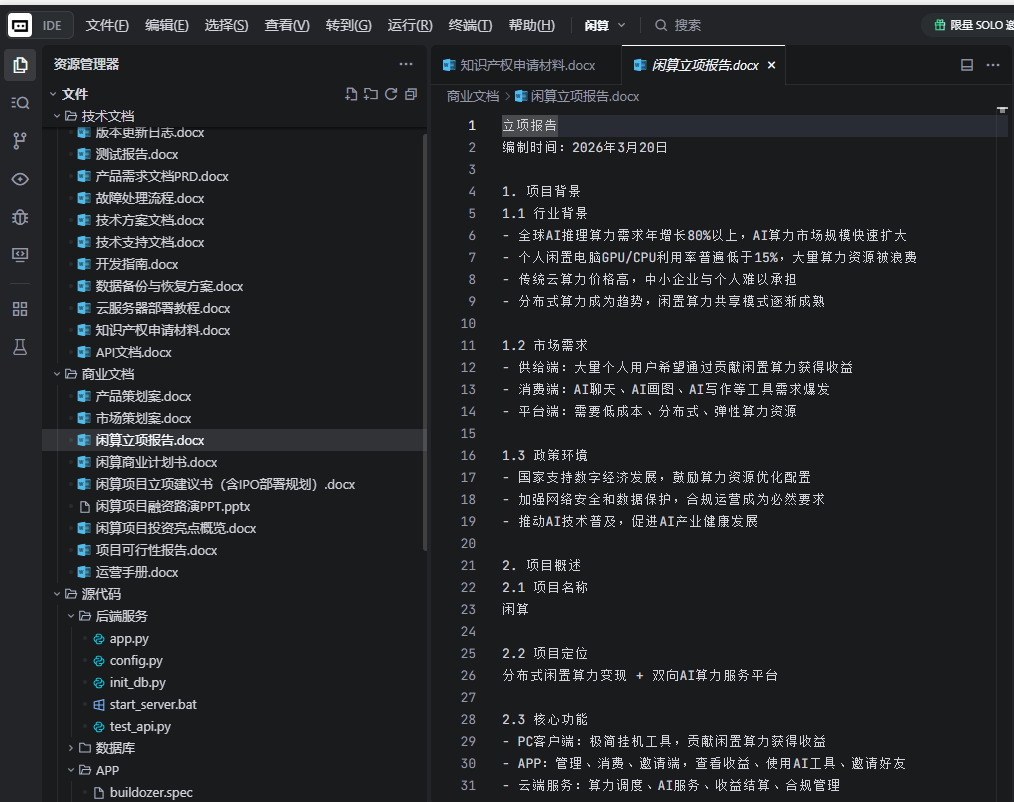Toggle the eye preview icon in sidebar
1014x802 pixels.
[20, 179]
